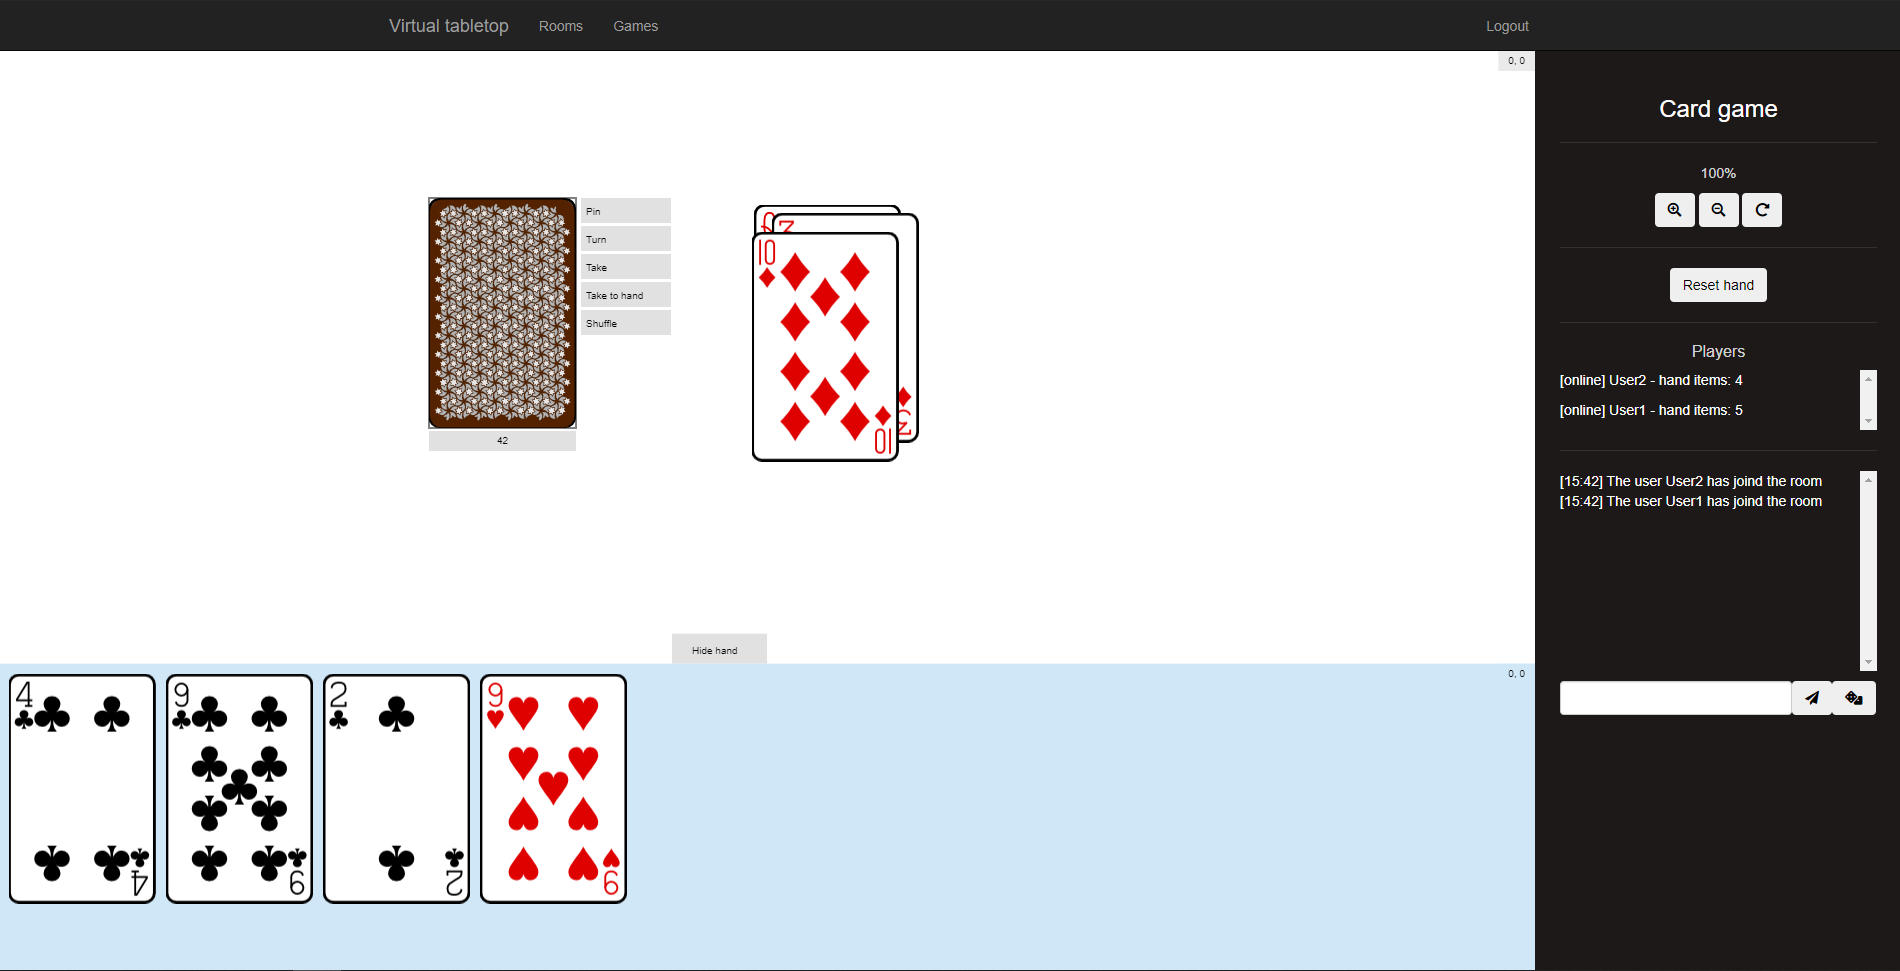
Task: Choose Shuffle from deck context menu
Action: coord(625,323)
